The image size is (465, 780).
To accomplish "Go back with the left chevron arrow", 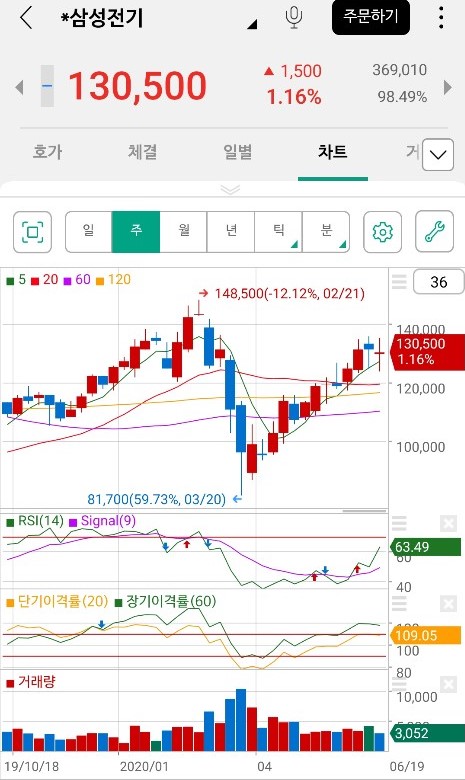I will (x=26, y=18).
